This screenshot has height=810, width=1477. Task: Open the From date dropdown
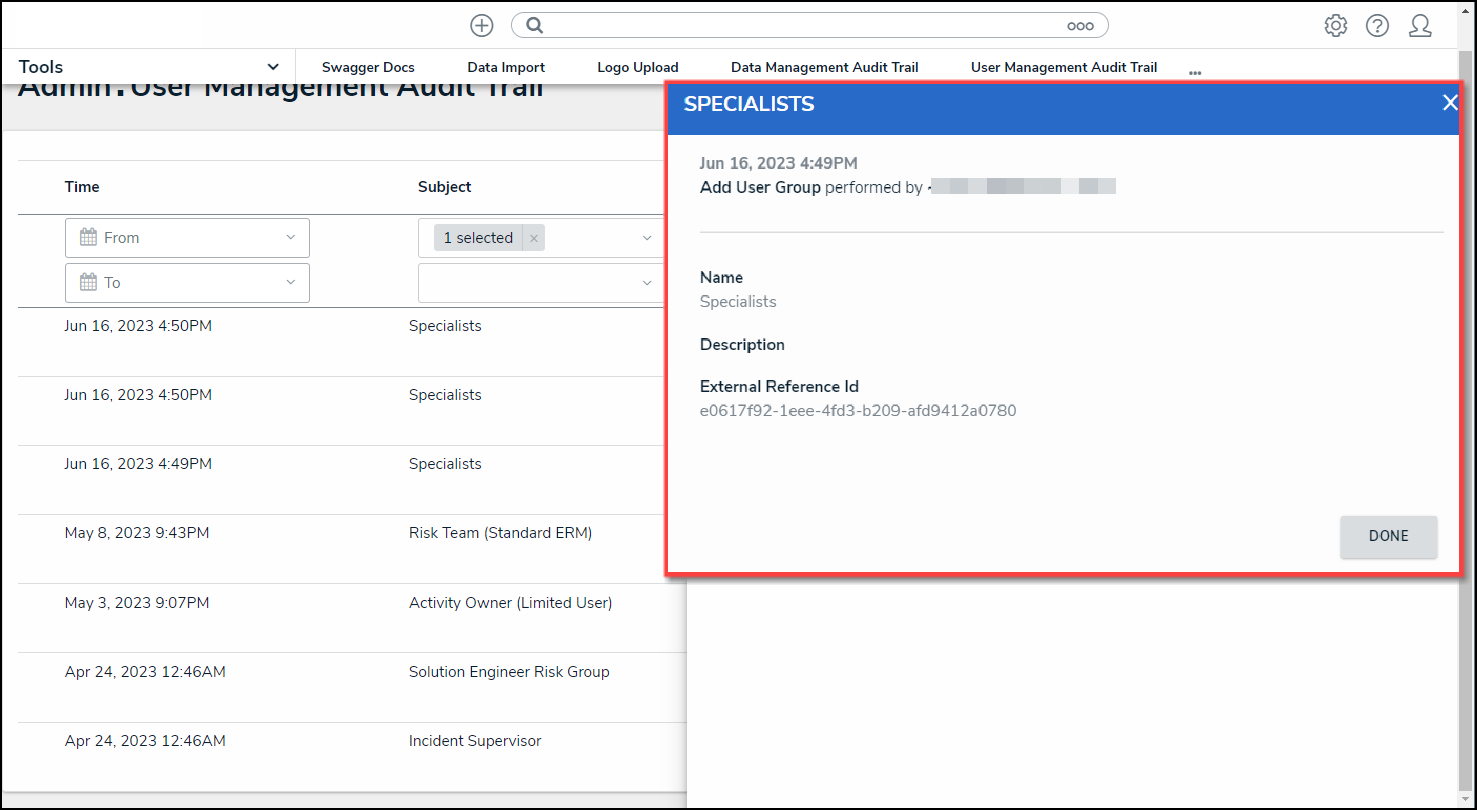291,238
